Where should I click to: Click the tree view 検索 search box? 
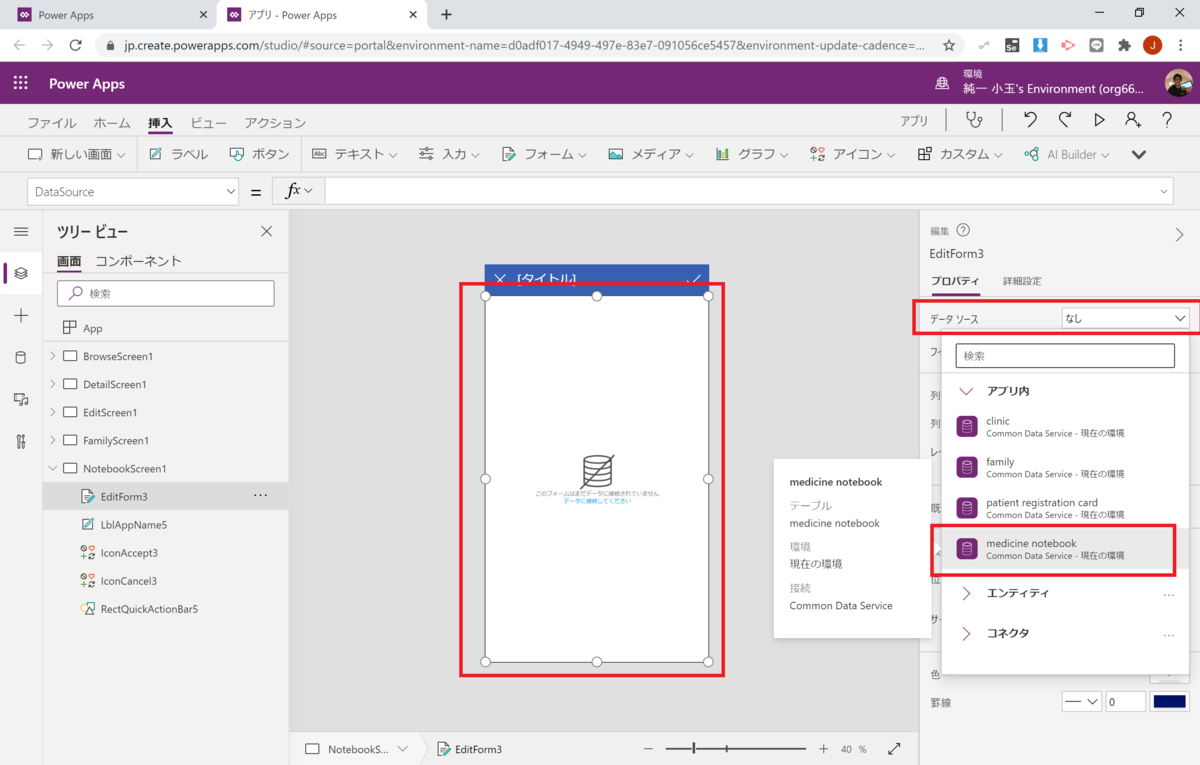click(x=165, y=293)
